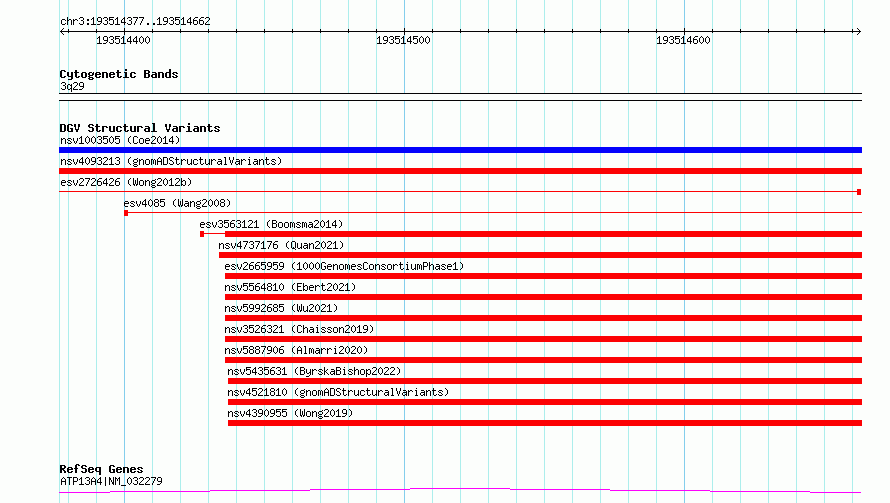The height and width of the screenshot is (503, 890).
Task: Click the 193514500 ruler label
Action: point(403,40)
